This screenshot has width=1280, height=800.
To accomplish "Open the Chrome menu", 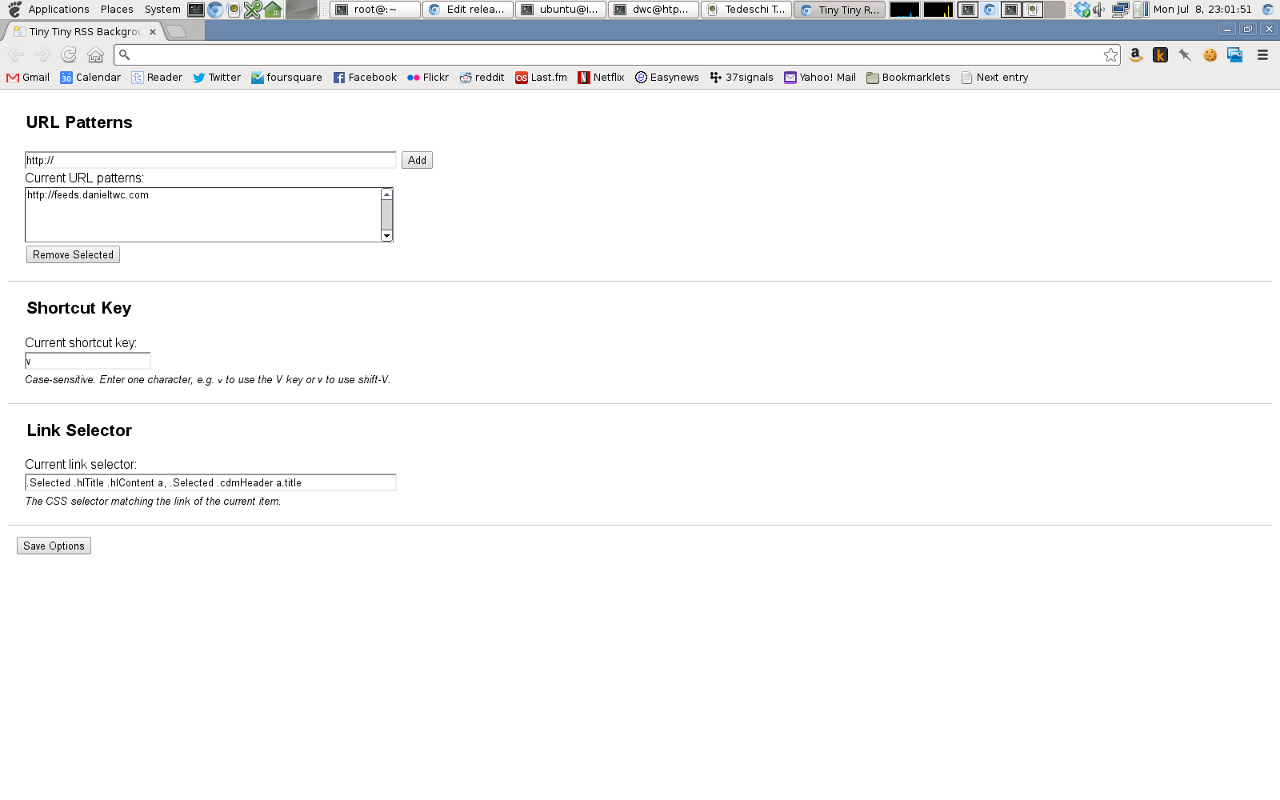I will click(x=1262, y=55).
